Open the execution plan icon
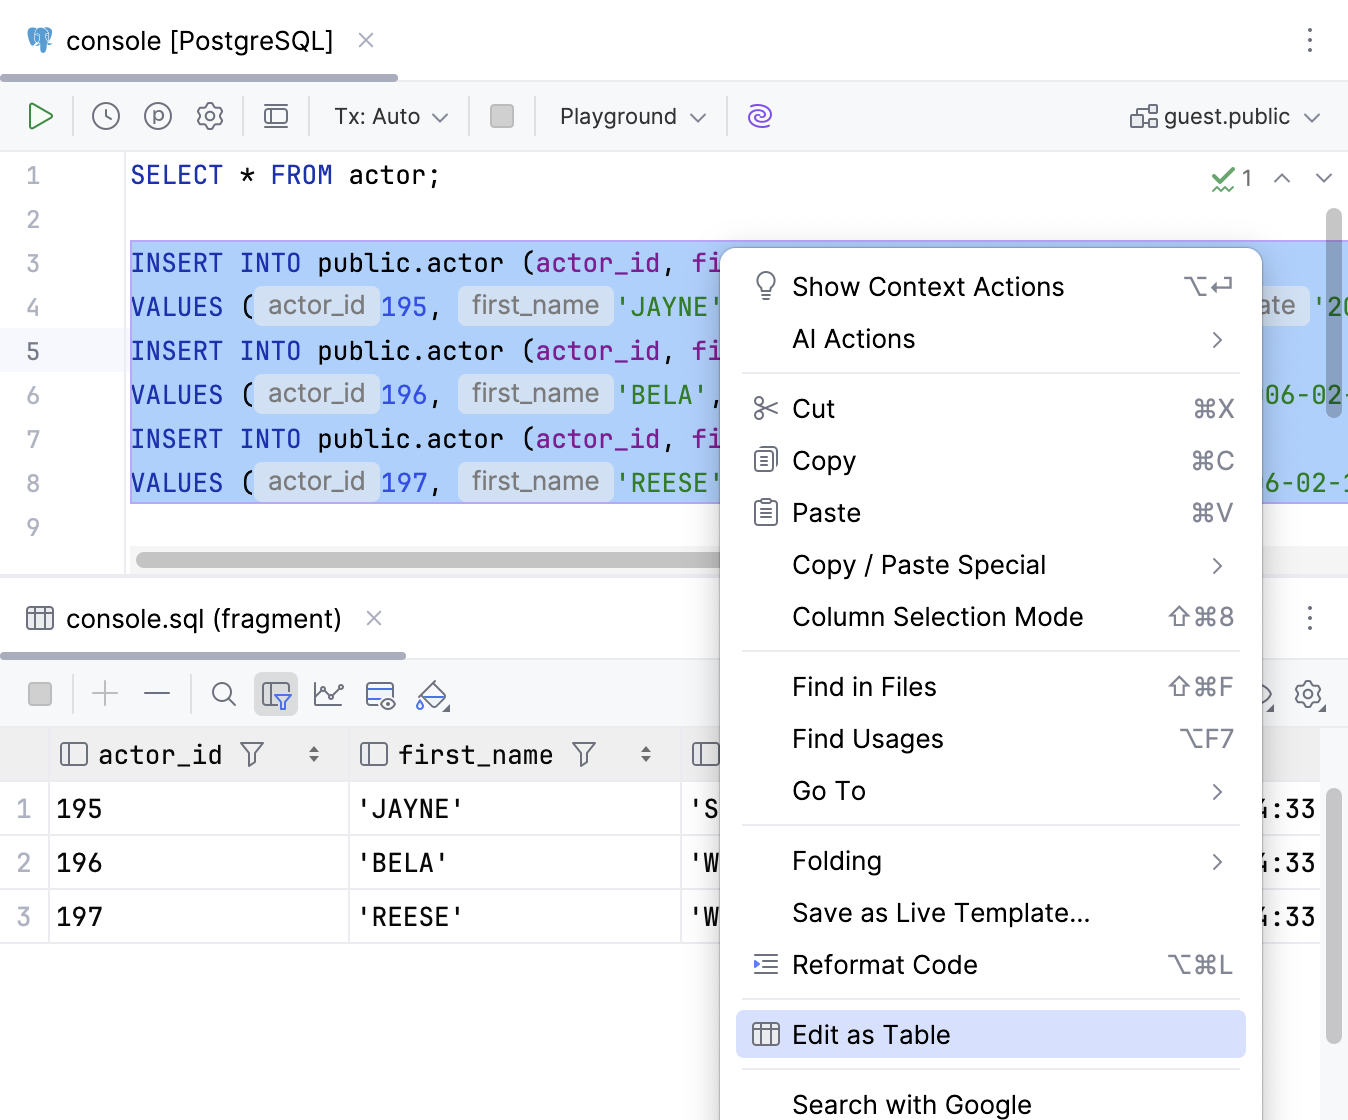 pyautogui.click(x=157, y=116)
